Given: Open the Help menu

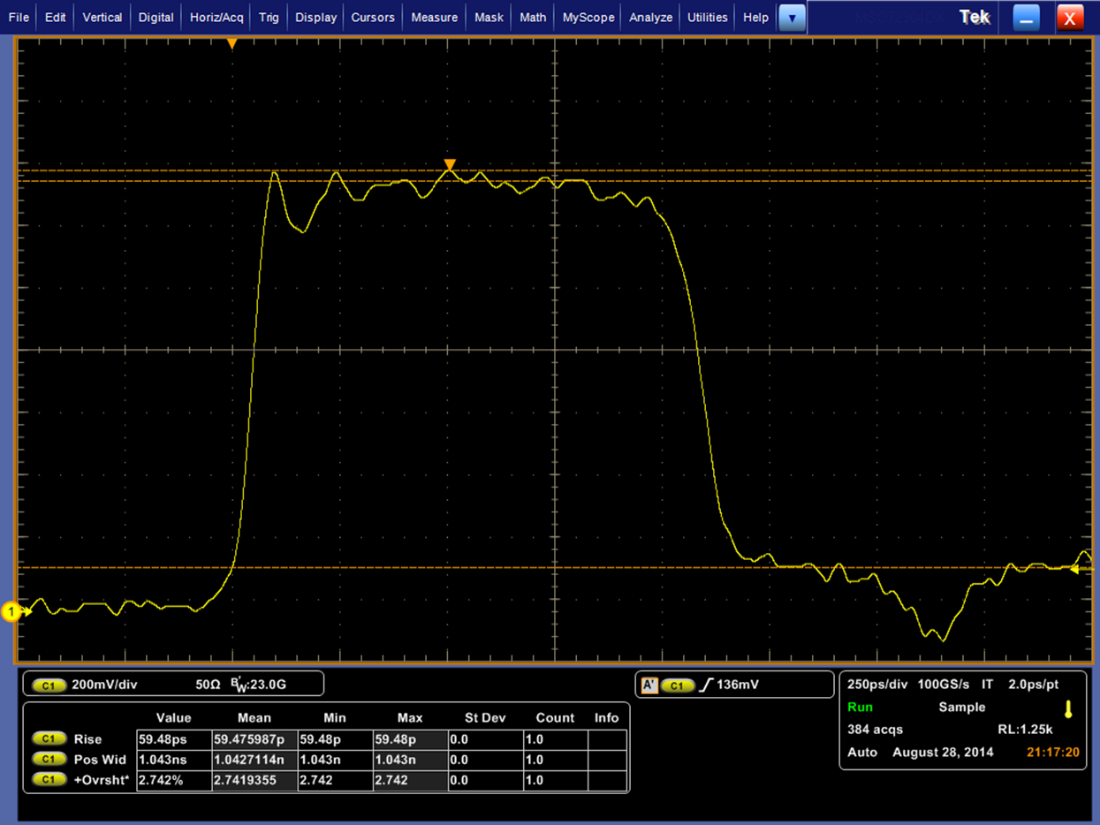Looking at the screenshot, I should click(756, 17).
